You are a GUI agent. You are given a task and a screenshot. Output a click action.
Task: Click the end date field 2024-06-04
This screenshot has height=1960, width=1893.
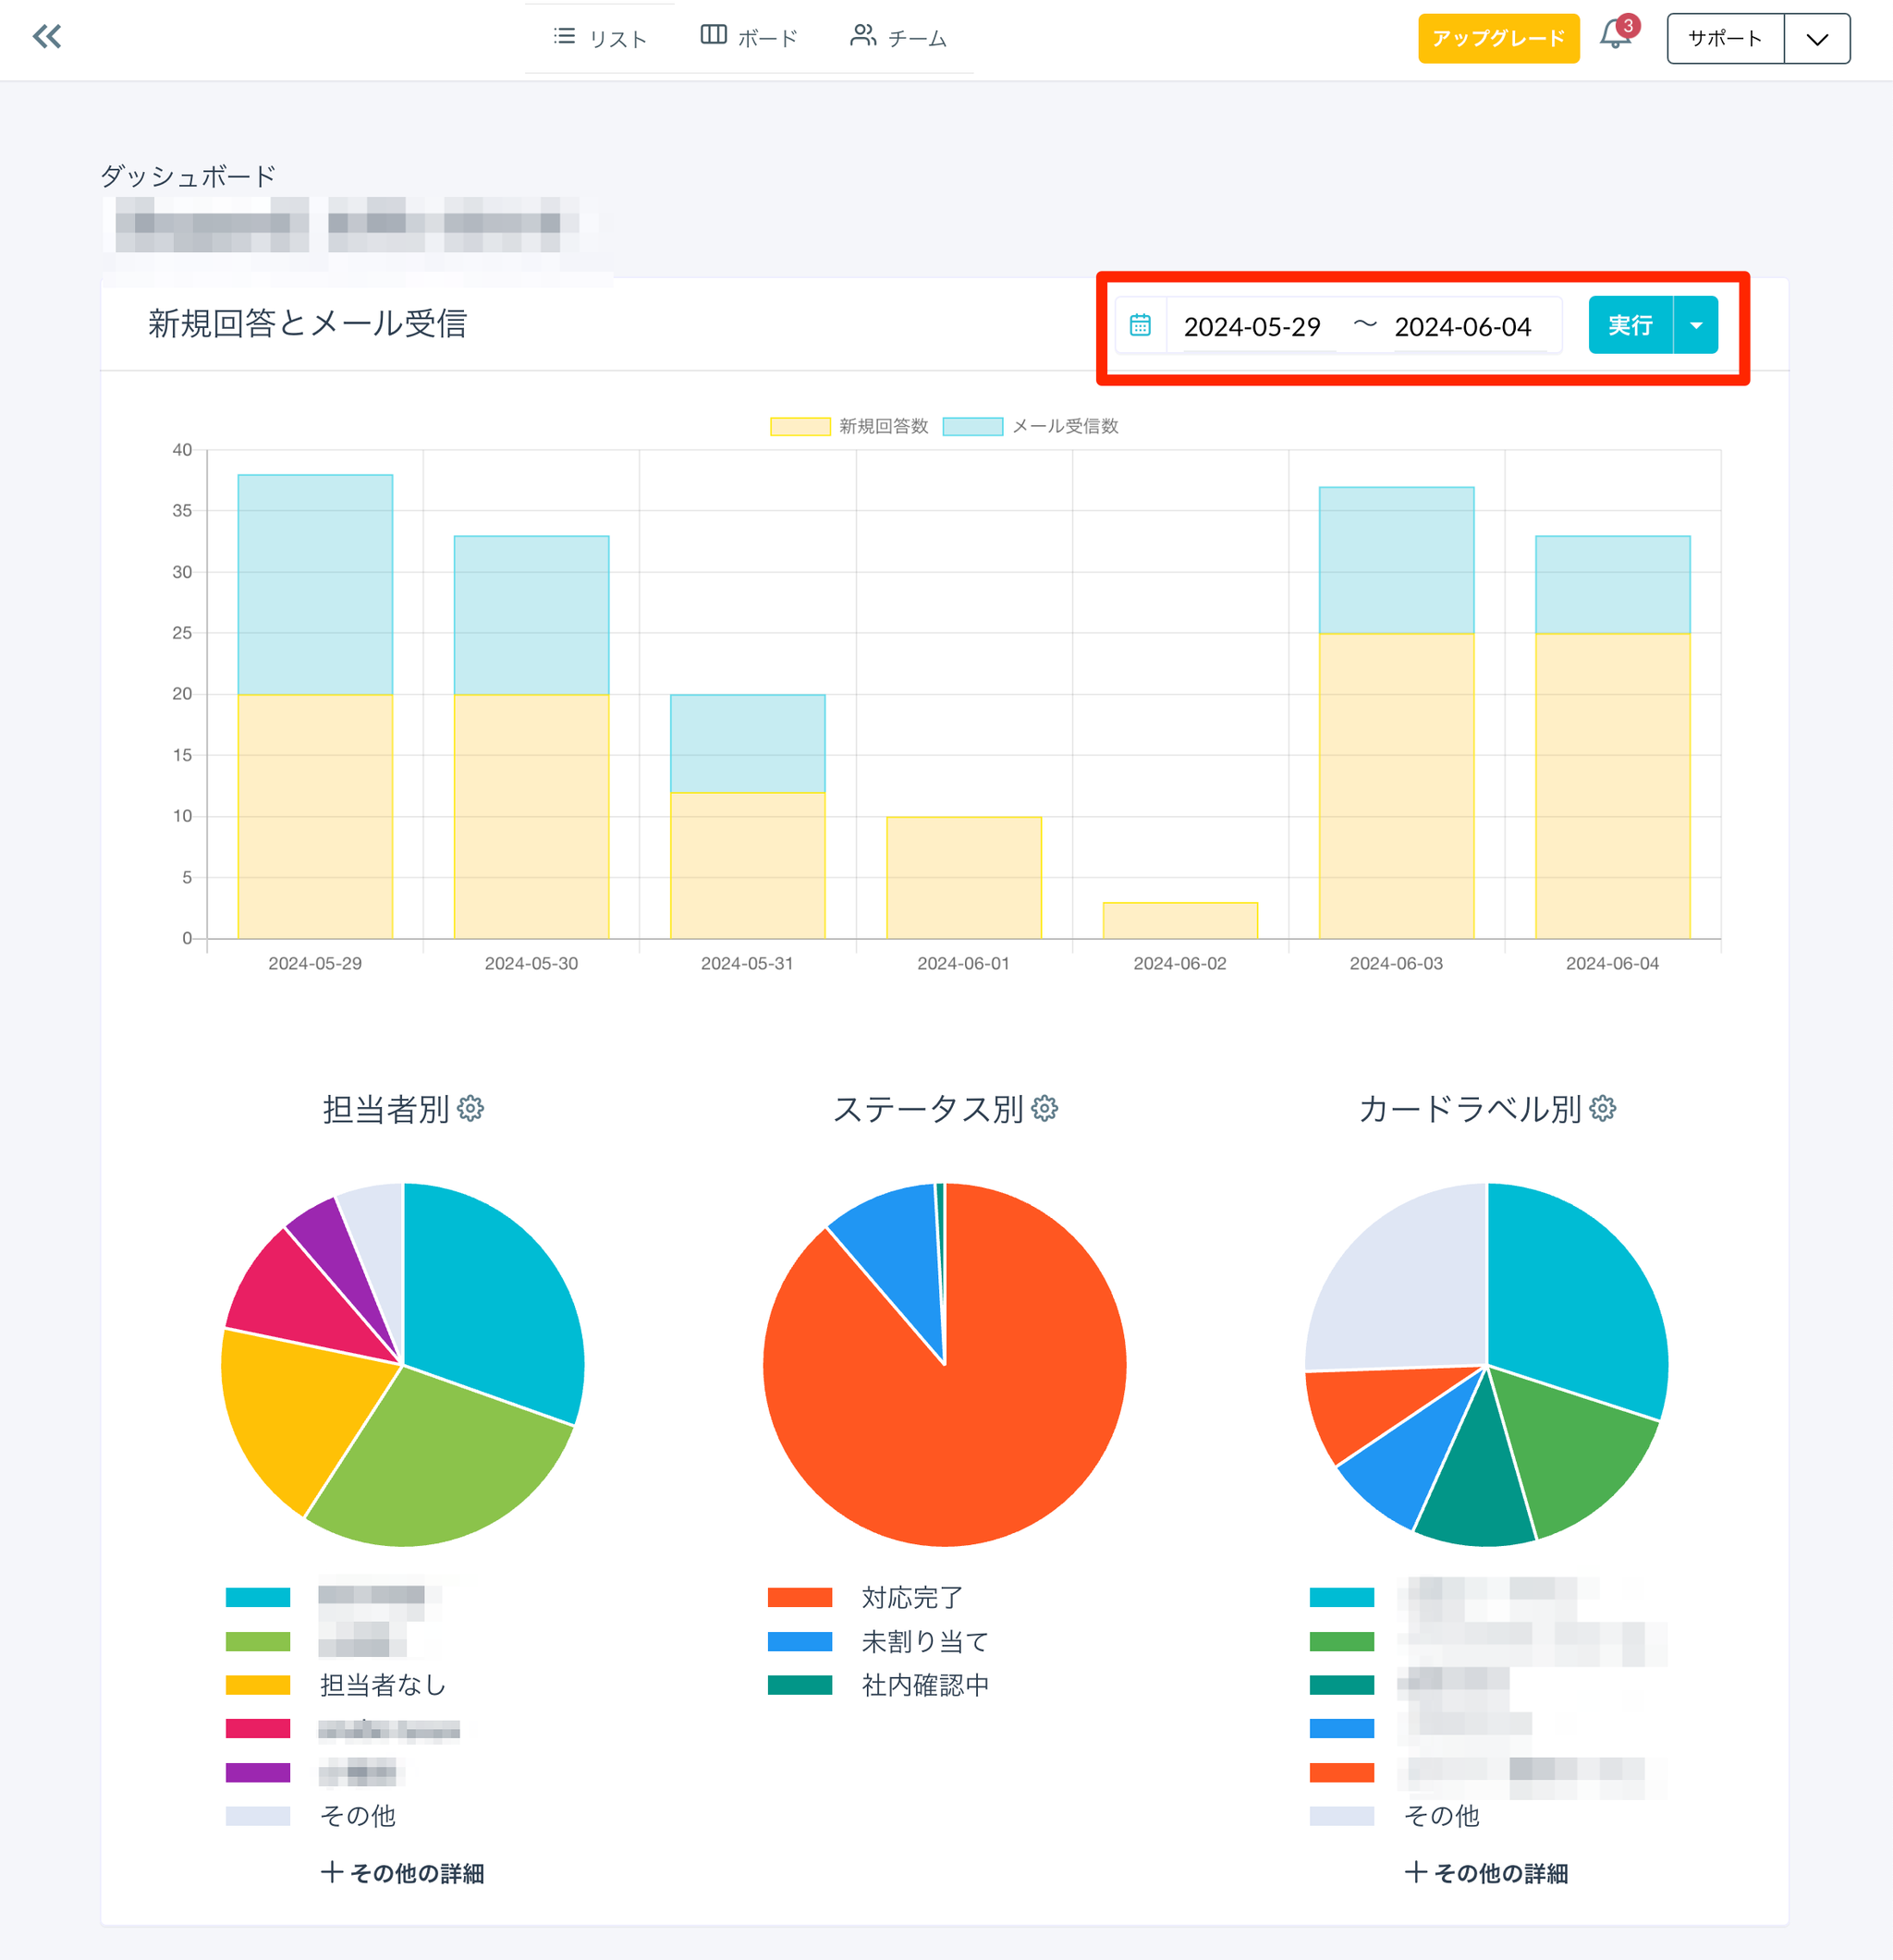[1462, 327]
